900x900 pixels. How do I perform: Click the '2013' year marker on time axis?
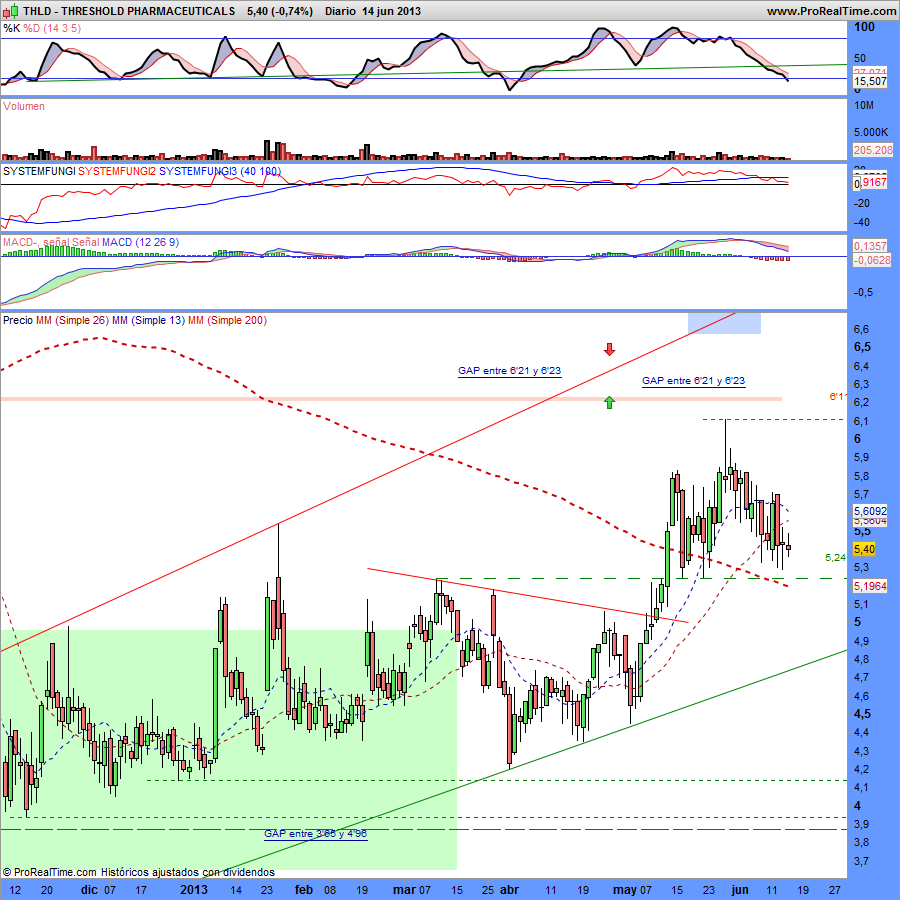[x=196, y=888]
